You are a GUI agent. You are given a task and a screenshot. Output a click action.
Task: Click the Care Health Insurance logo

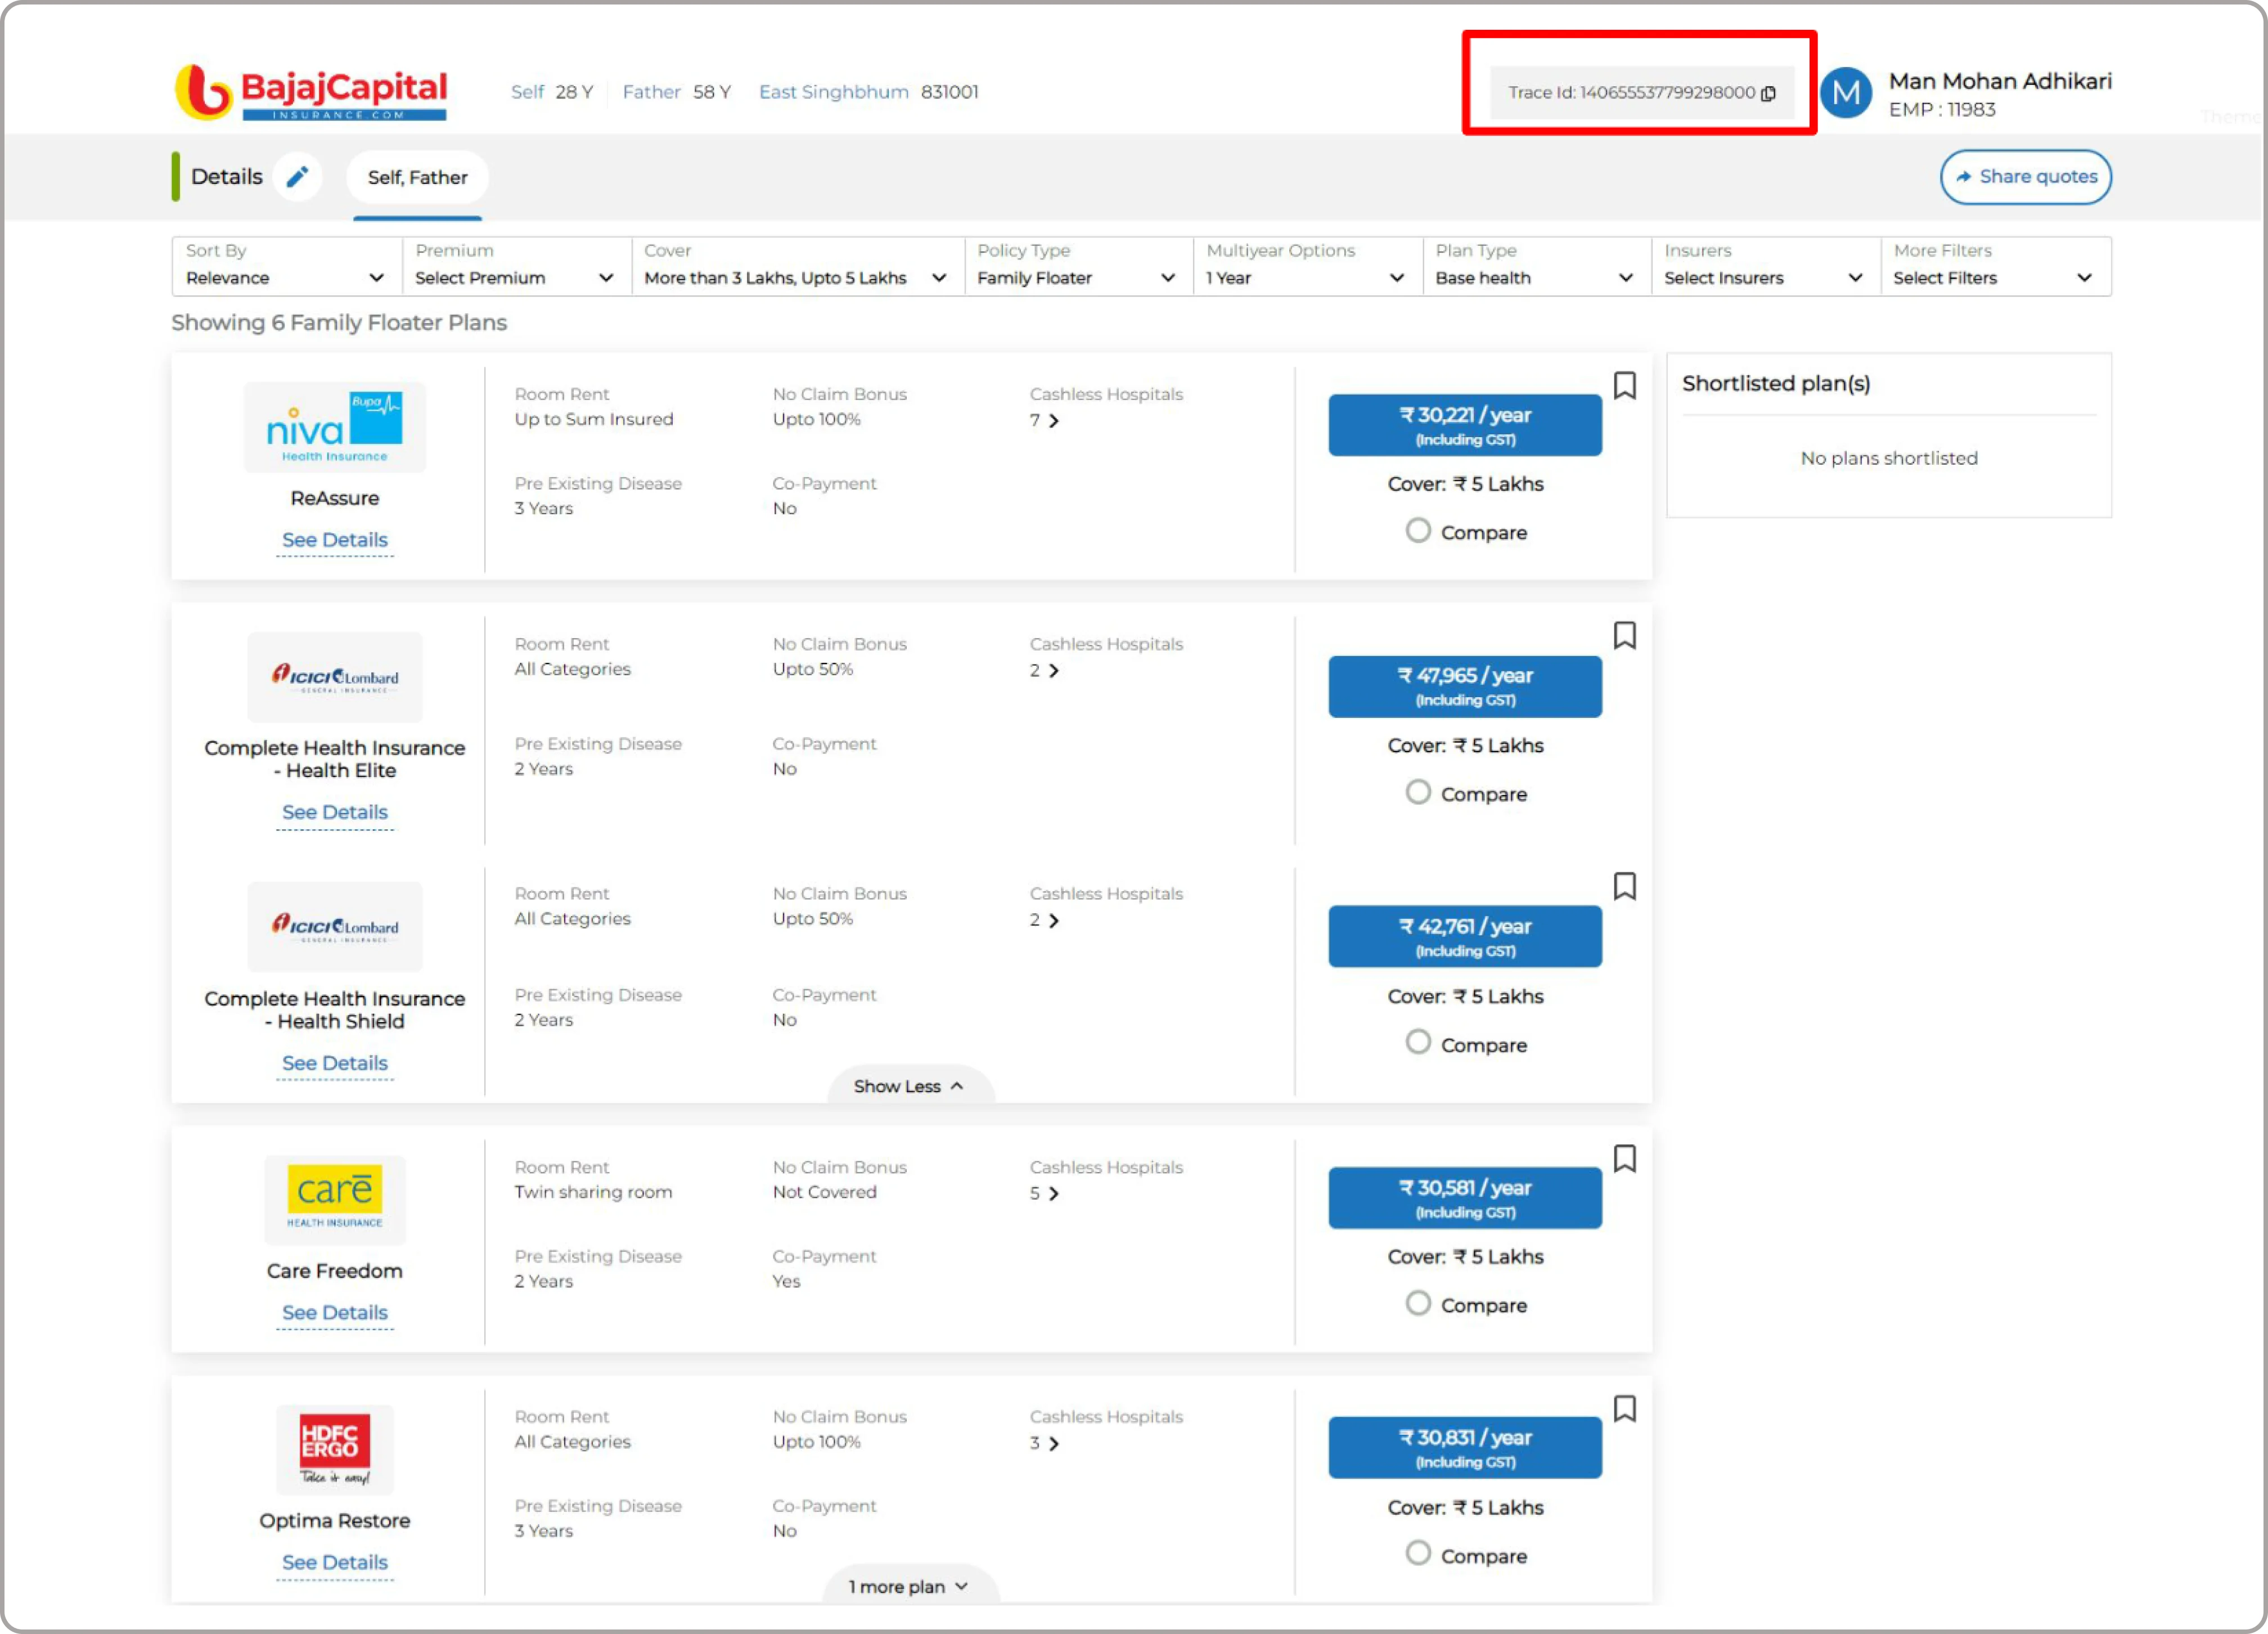pos(334,1200)
